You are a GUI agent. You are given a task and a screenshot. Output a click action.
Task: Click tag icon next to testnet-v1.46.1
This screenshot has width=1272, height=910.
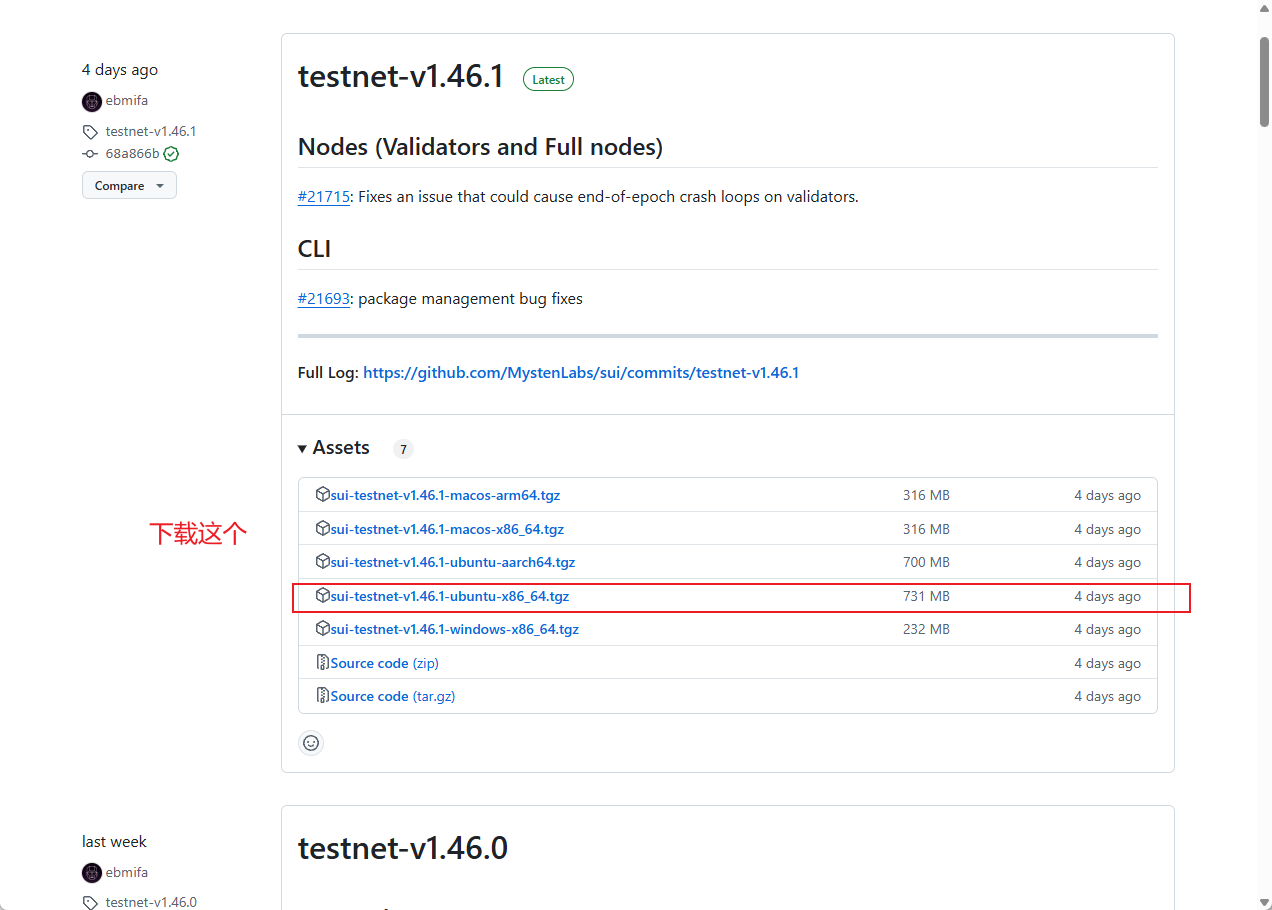[90, 132]
